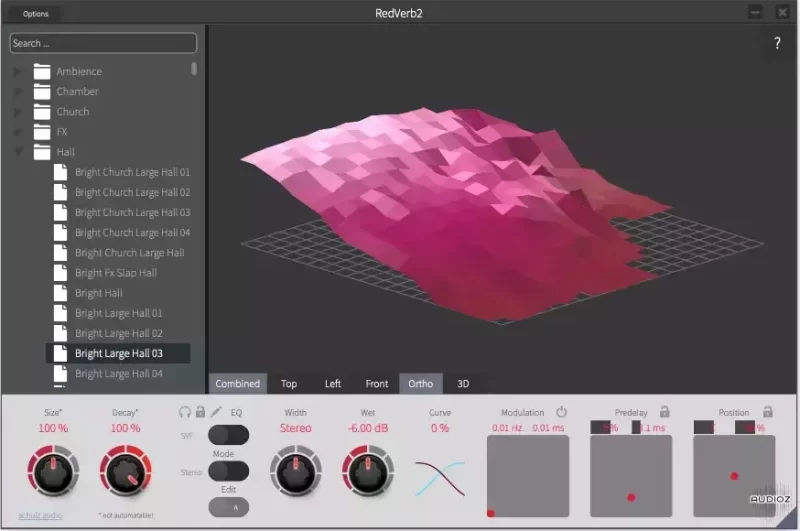Click the EQ label button

point(236,413)
